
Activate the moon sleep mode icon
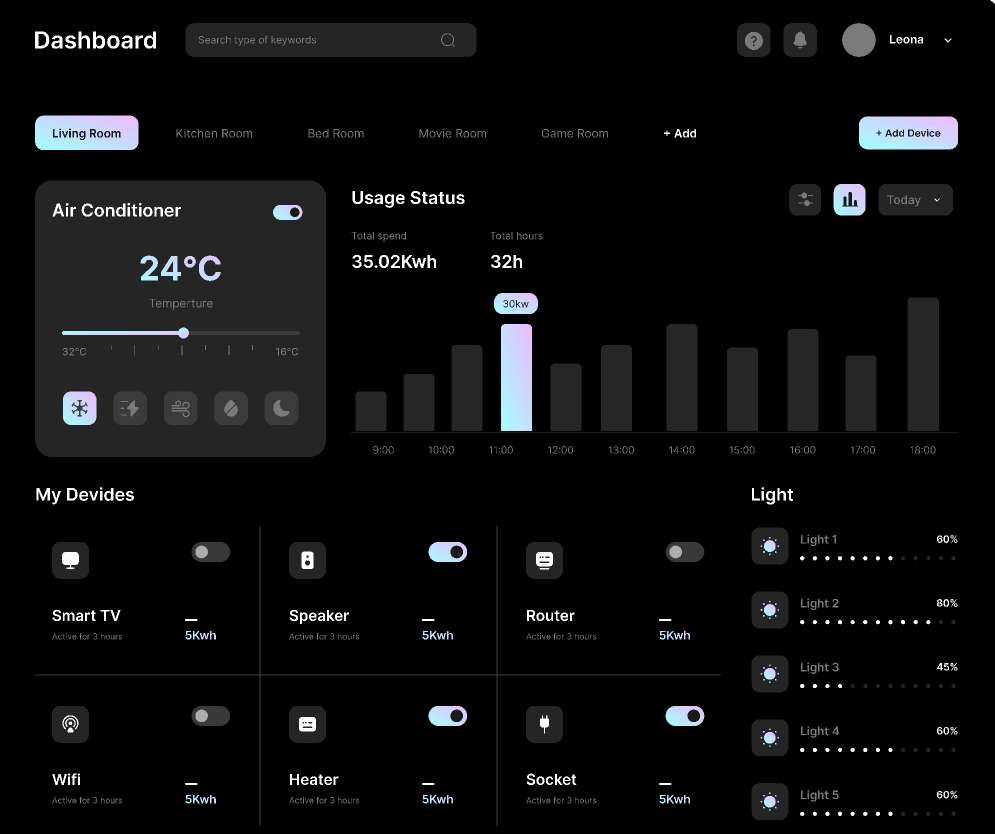[282, 408]
